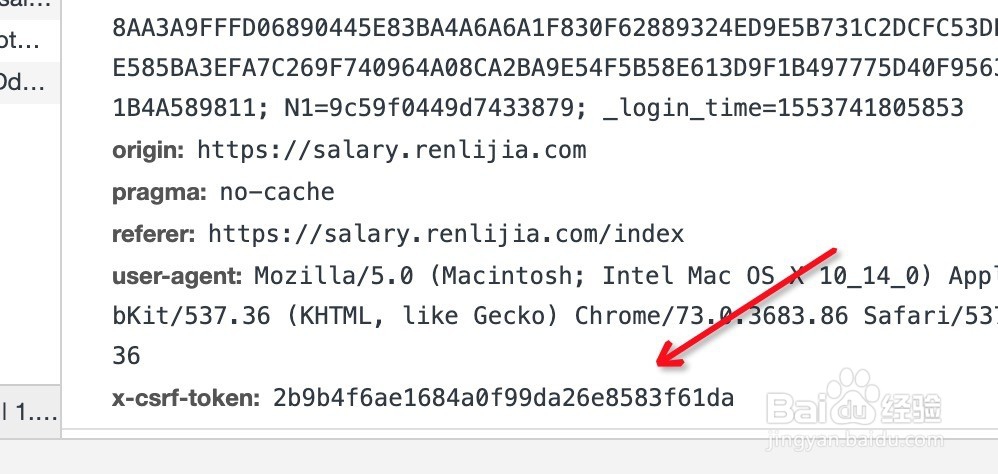Click the x-csrf-token value 2b9b4f6ae...
The image size is (998, 474).
(x=503, y=399)
